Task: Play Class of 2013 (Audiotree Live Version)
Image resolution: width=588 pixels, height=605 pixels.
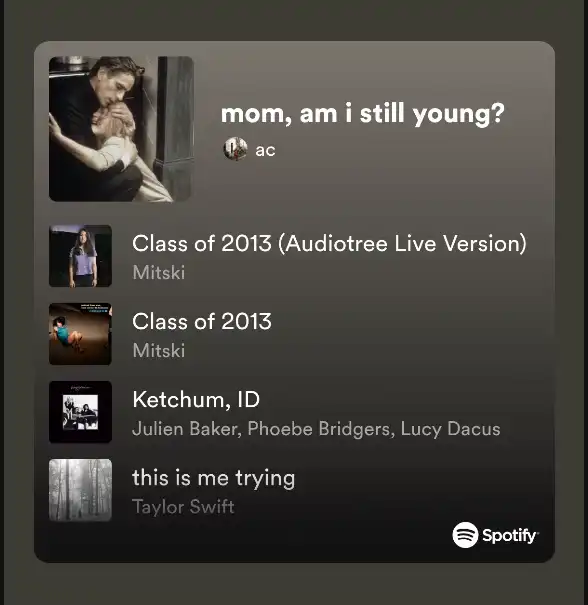Action: click(329, 243)
